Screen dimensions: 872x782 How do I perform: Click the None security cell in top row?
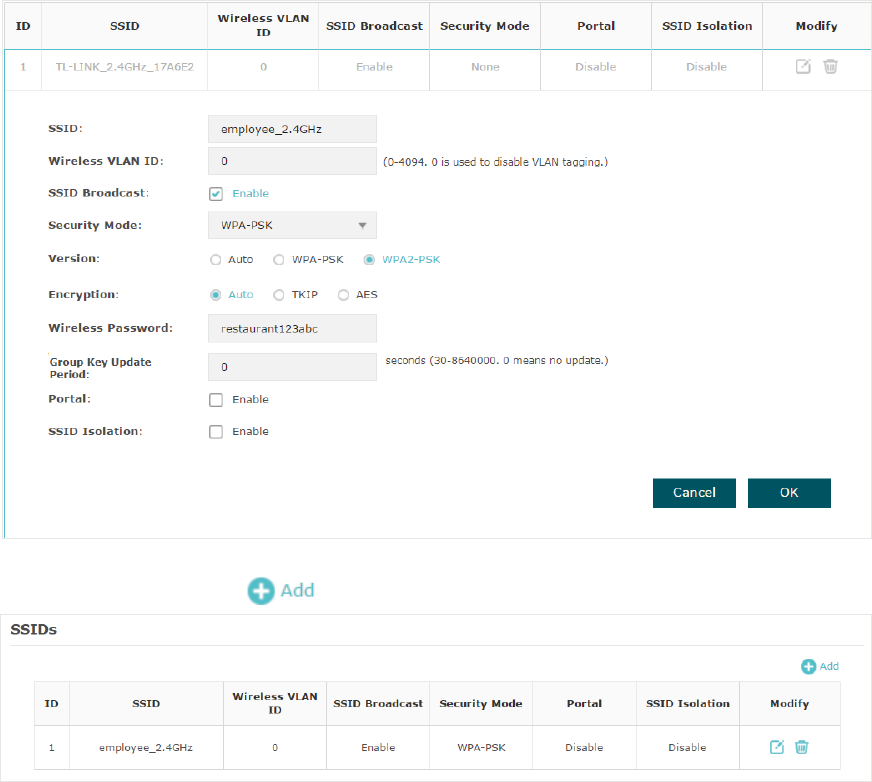click(485, 67)
